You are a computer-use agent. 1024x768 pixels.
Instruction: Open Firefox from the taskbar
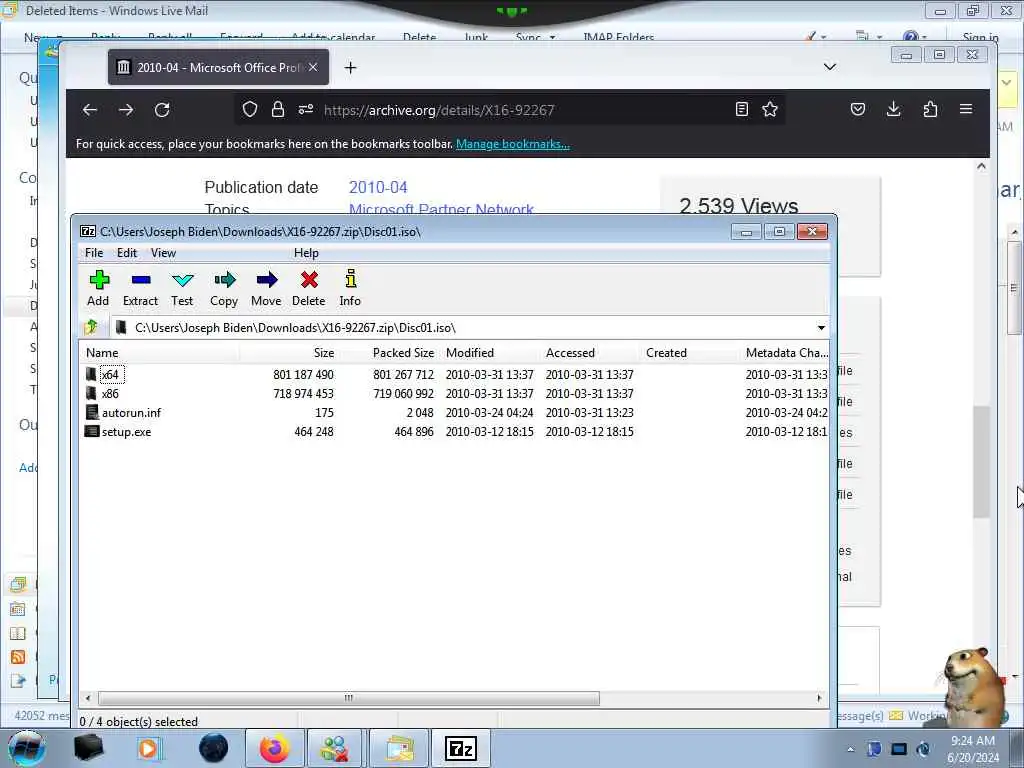pos(274,748)
